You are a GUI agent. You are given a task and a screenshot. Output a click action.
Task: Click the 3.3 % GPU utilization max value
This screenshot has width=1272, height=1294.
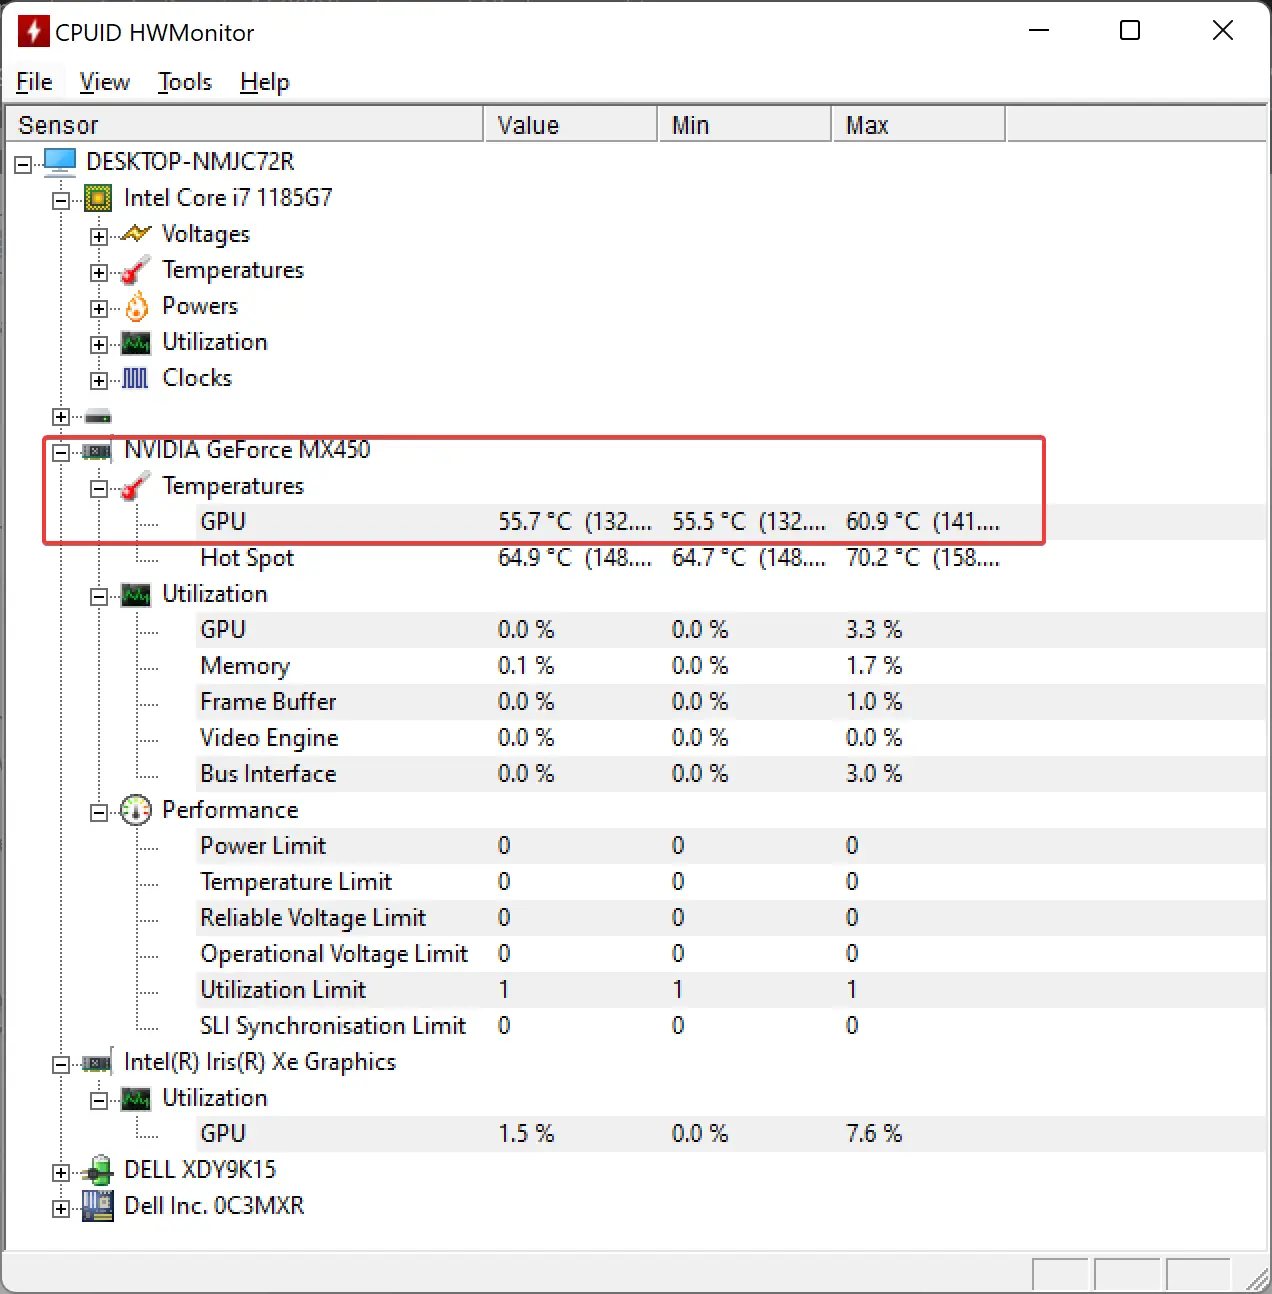(874, 630)
